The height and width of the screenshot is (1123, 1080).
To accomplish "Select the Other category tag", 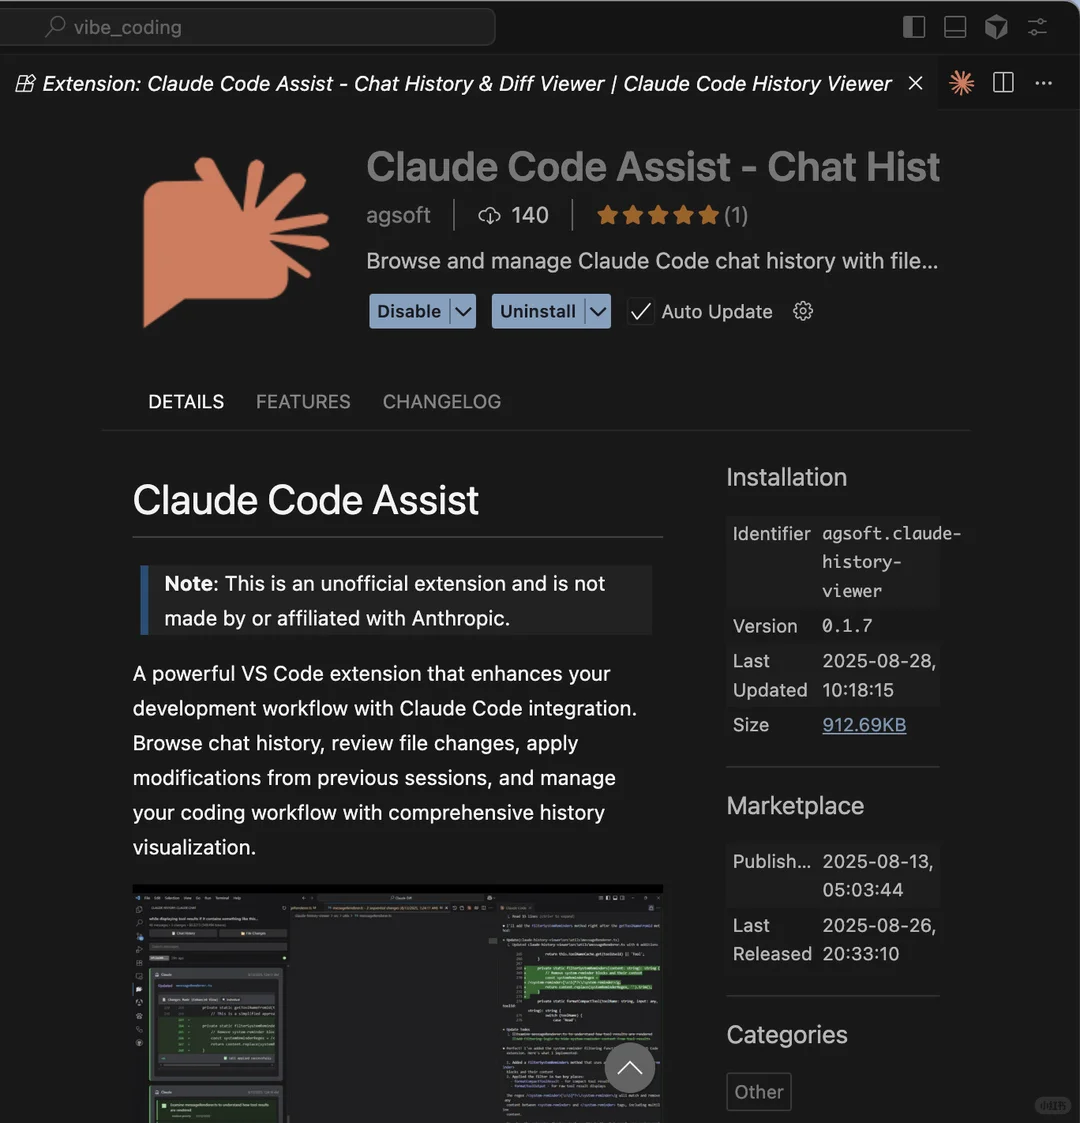I will tap(759, 1091).
